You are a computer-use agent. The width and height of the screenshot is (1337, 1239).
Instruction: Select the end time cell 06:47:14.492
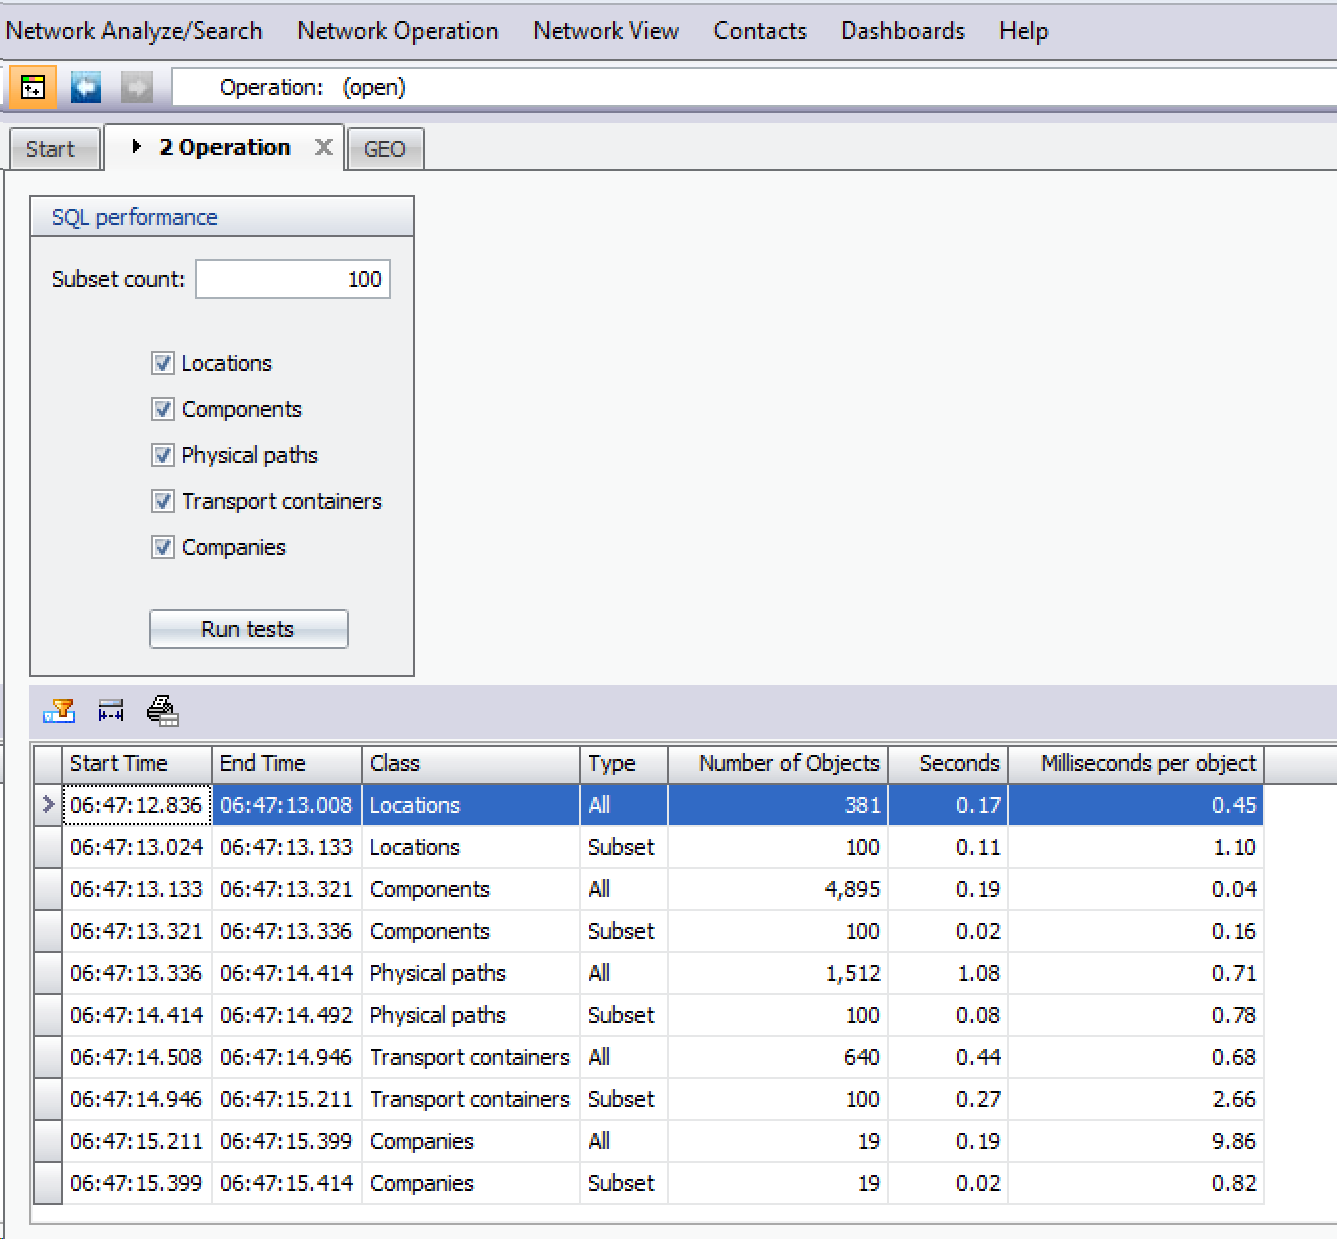coord(287,1015)
